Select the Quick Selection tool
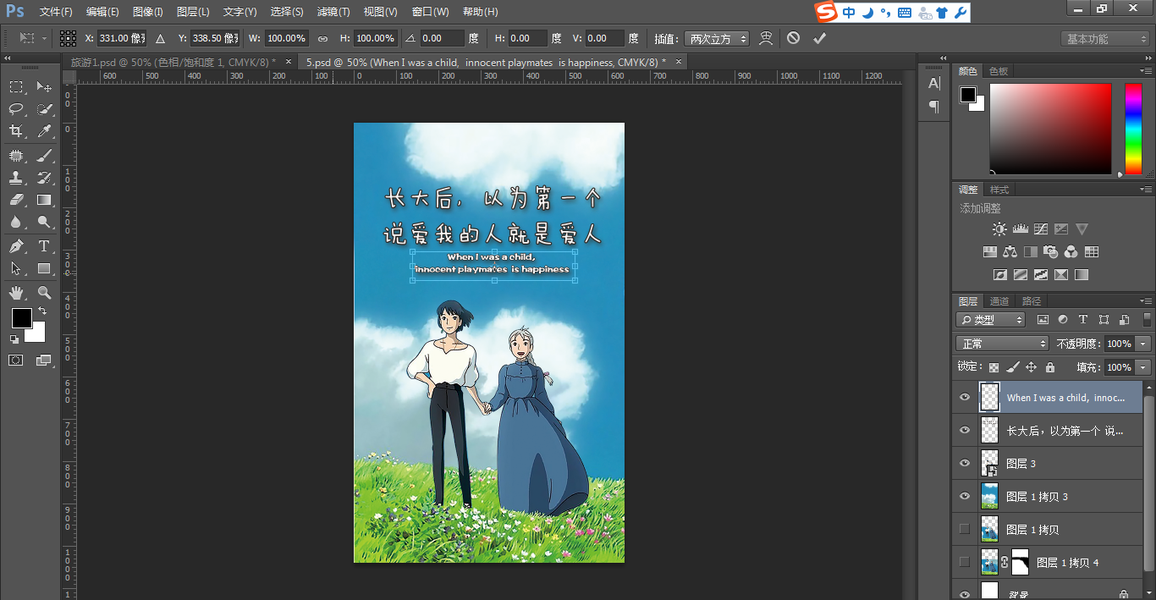This screenshot has width=1156, height=600. (x=44, y=109)
